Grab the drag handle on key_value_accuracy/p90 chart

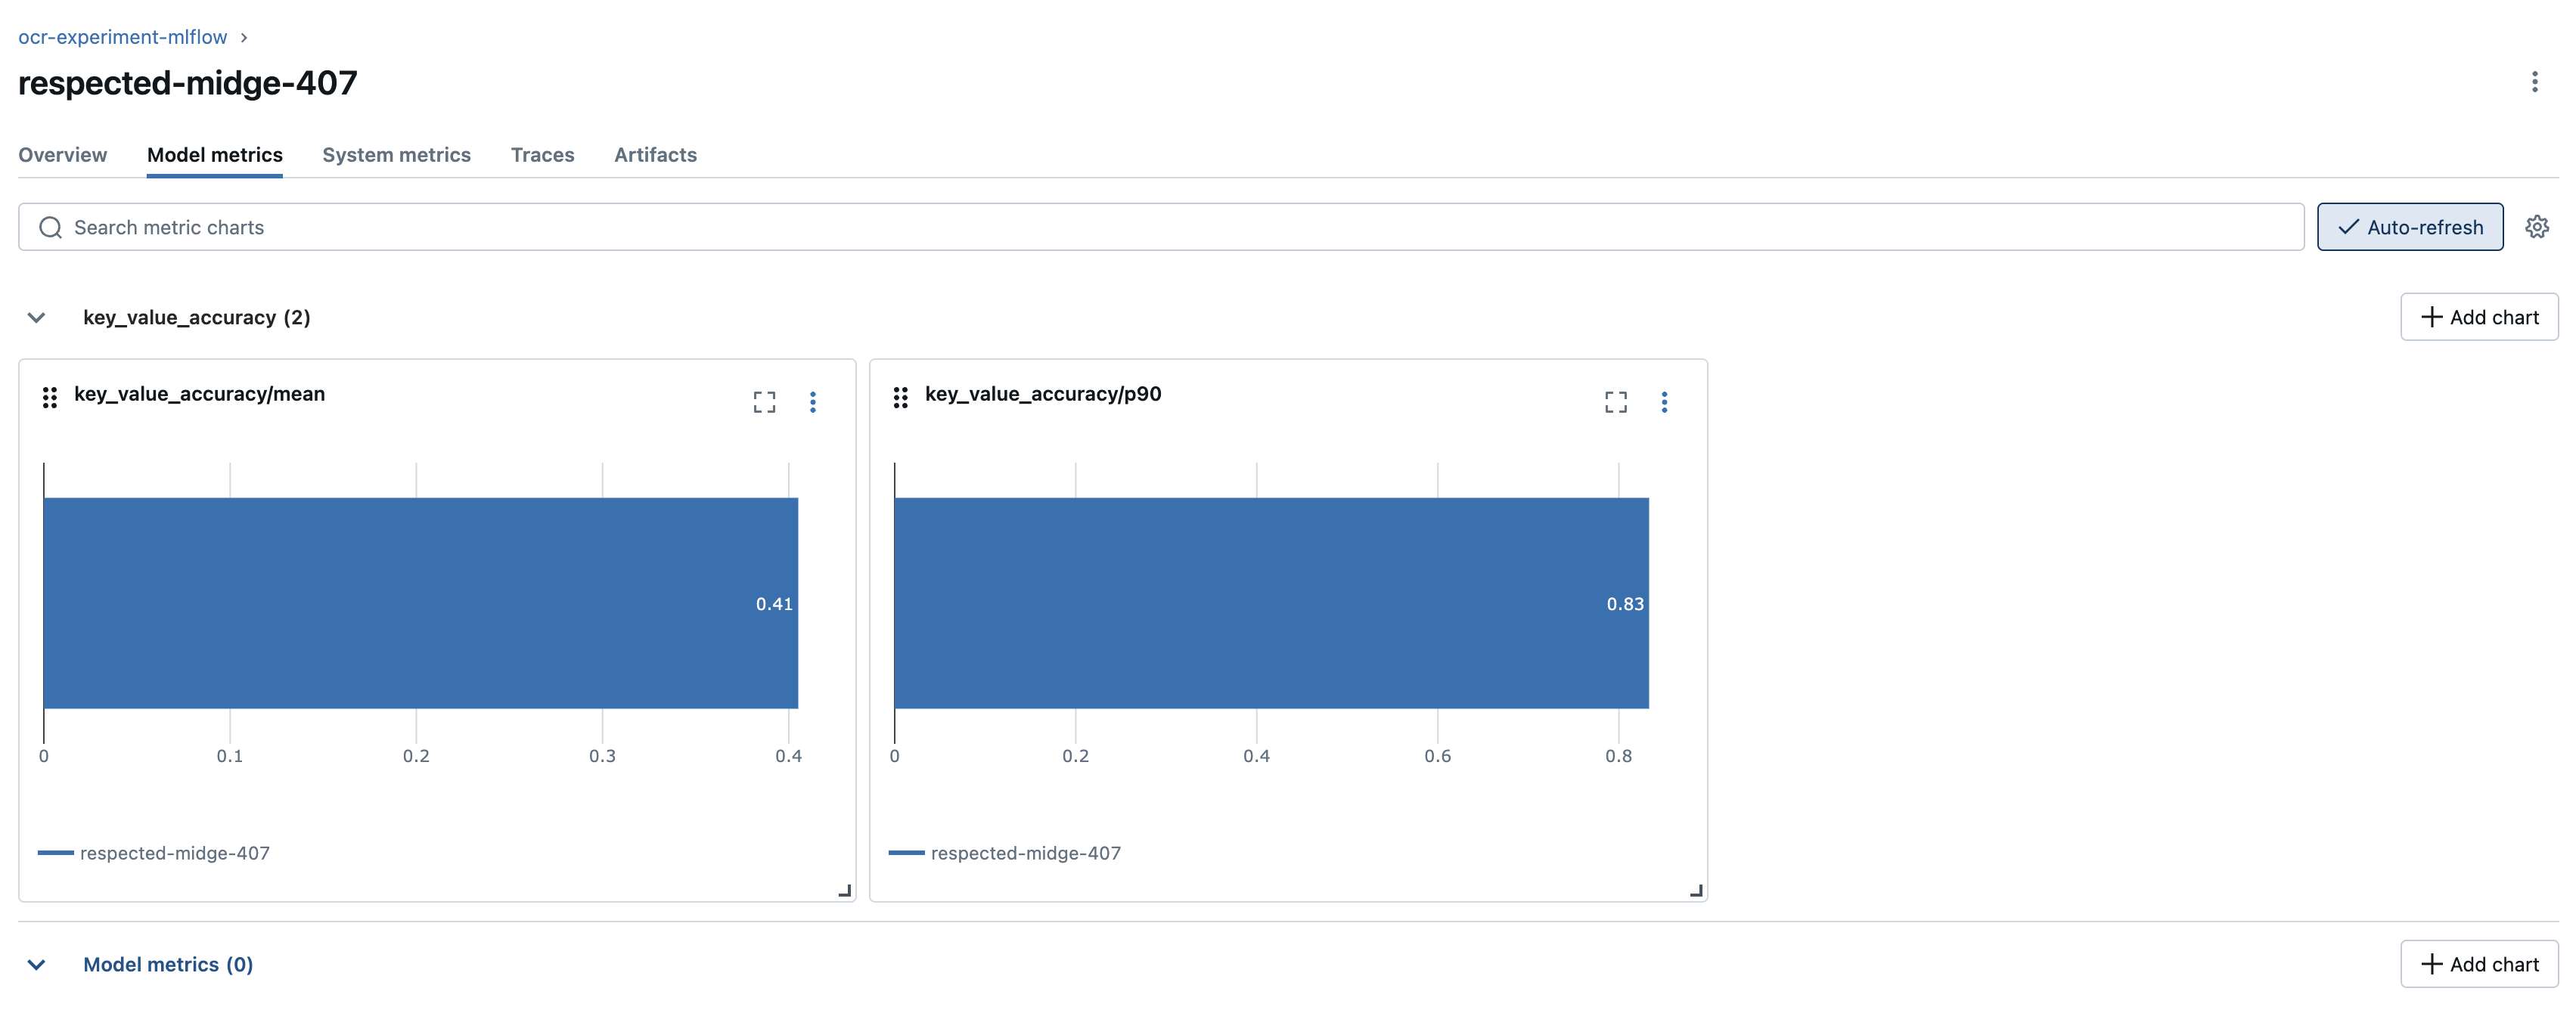[901, 397]
